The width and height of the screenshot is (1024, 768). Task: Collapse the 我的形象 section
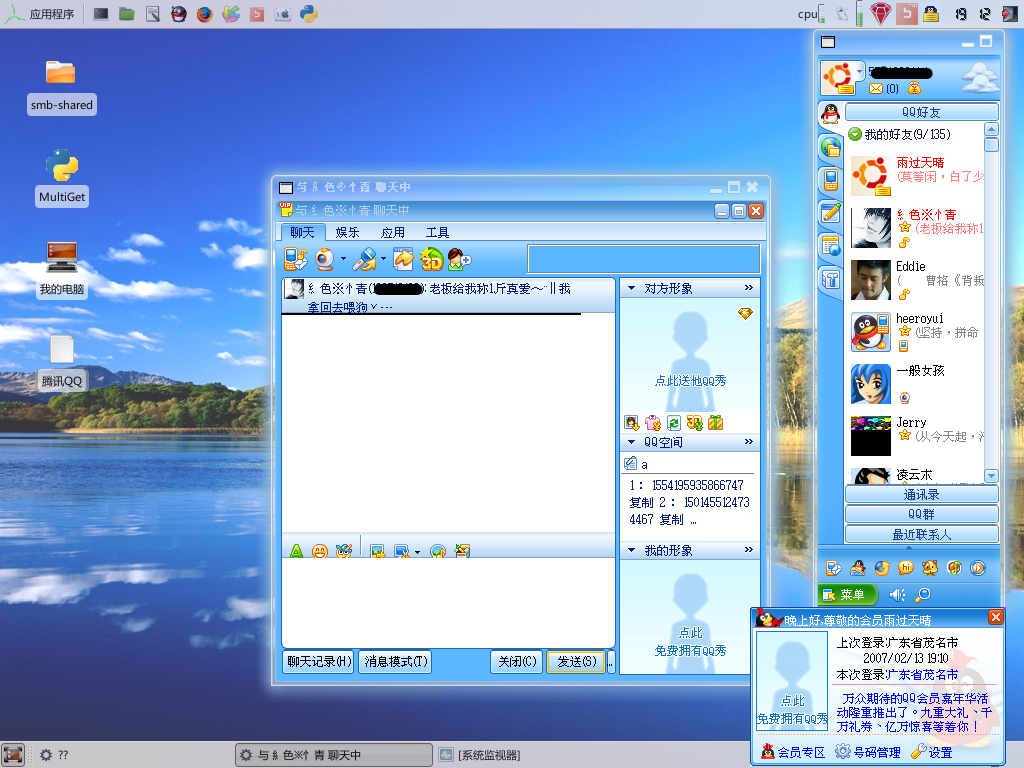632,551
